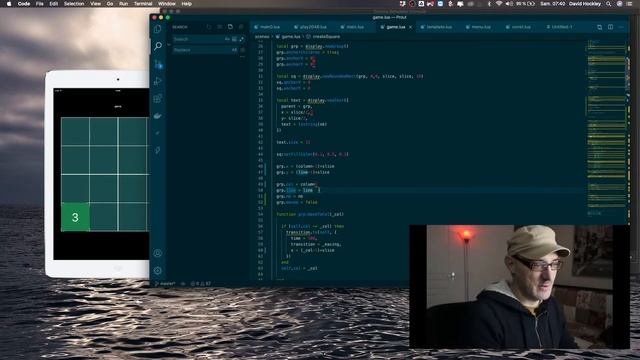
Task: Click line number 54 in the gutter
Action: 260,214
